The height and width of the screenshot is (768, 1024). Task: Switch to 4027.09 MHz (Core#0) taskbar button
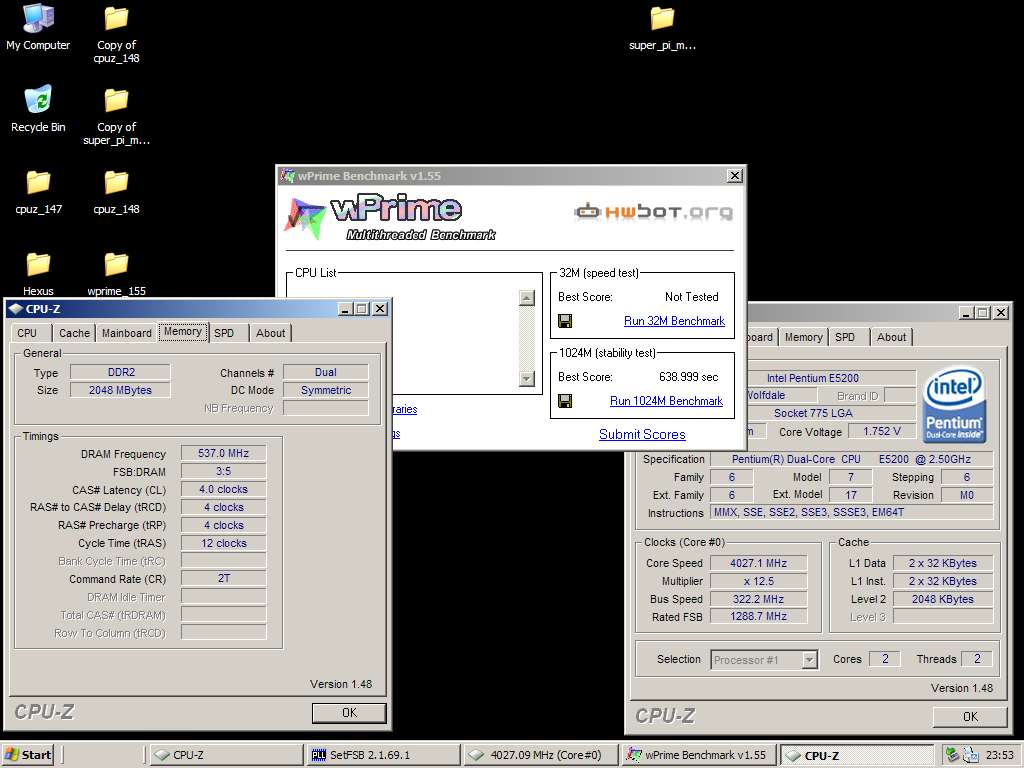541,755
